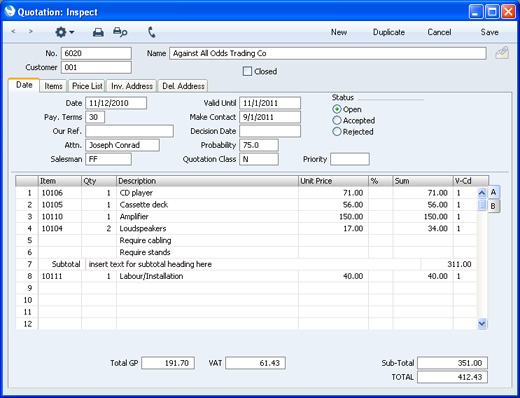Click the Description column header
Screen dimensions: 520x398
(x=207, y=181)
